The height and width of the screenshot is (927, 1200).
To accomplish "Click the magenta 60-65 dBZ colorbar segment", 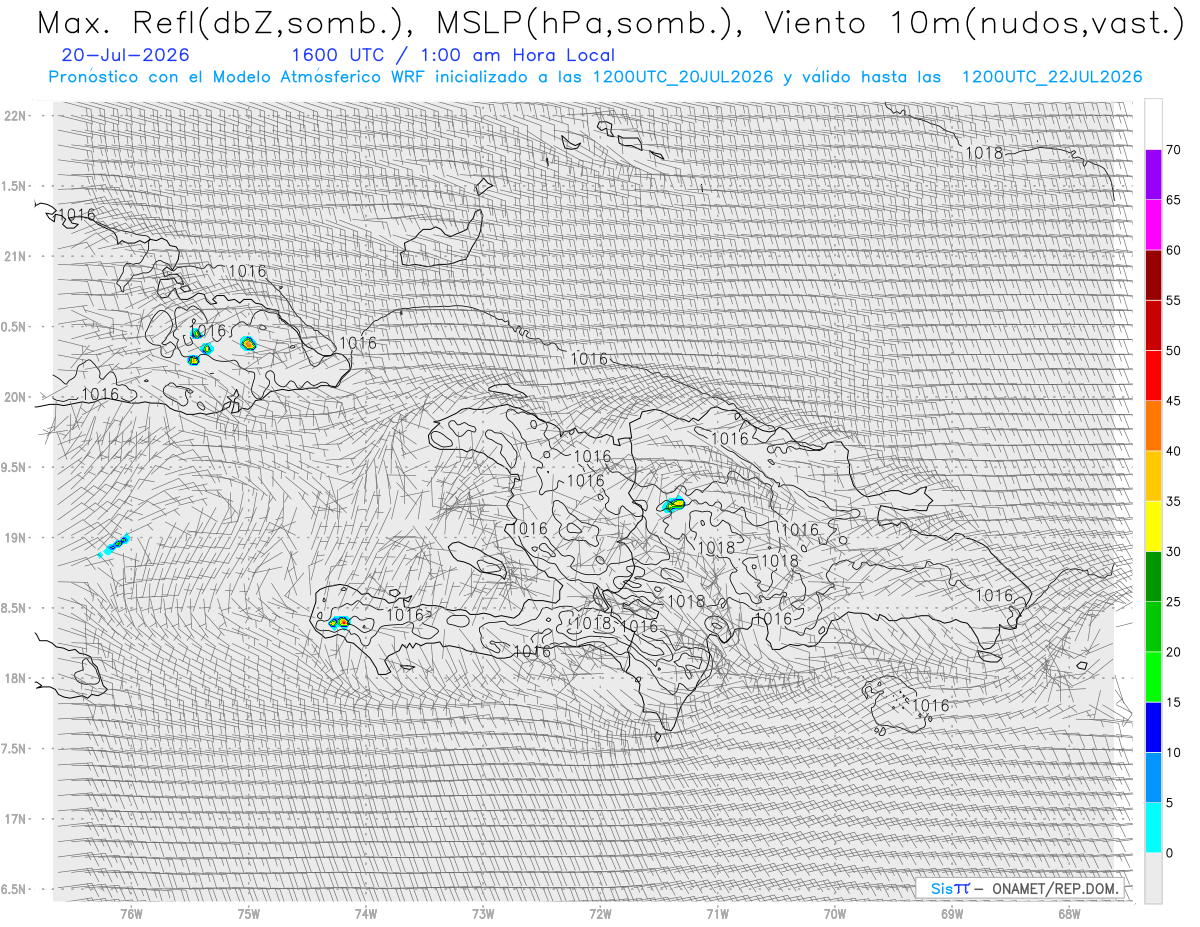I will pyautogui.click(x=1153, y=225).
